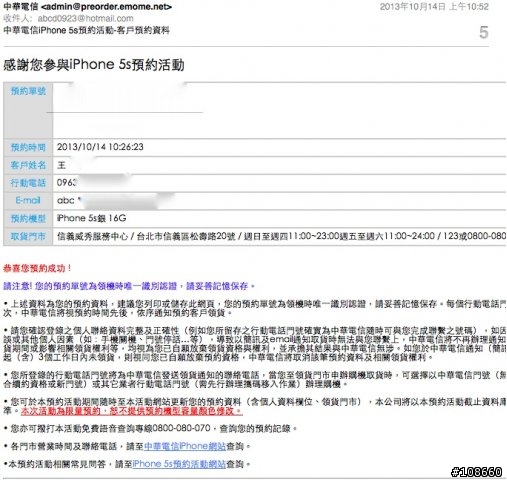Click the 客戶姓名 label cell
Screen dimensions: 507x480
click(x=28, y=165)
